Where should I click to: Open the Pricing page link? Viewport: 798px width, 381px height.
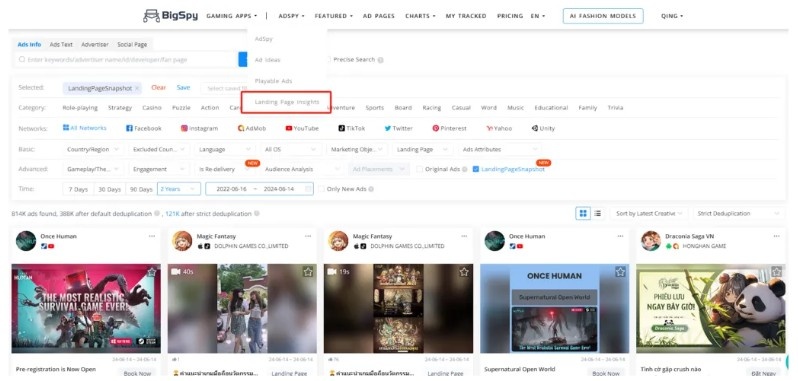(510, 16)
